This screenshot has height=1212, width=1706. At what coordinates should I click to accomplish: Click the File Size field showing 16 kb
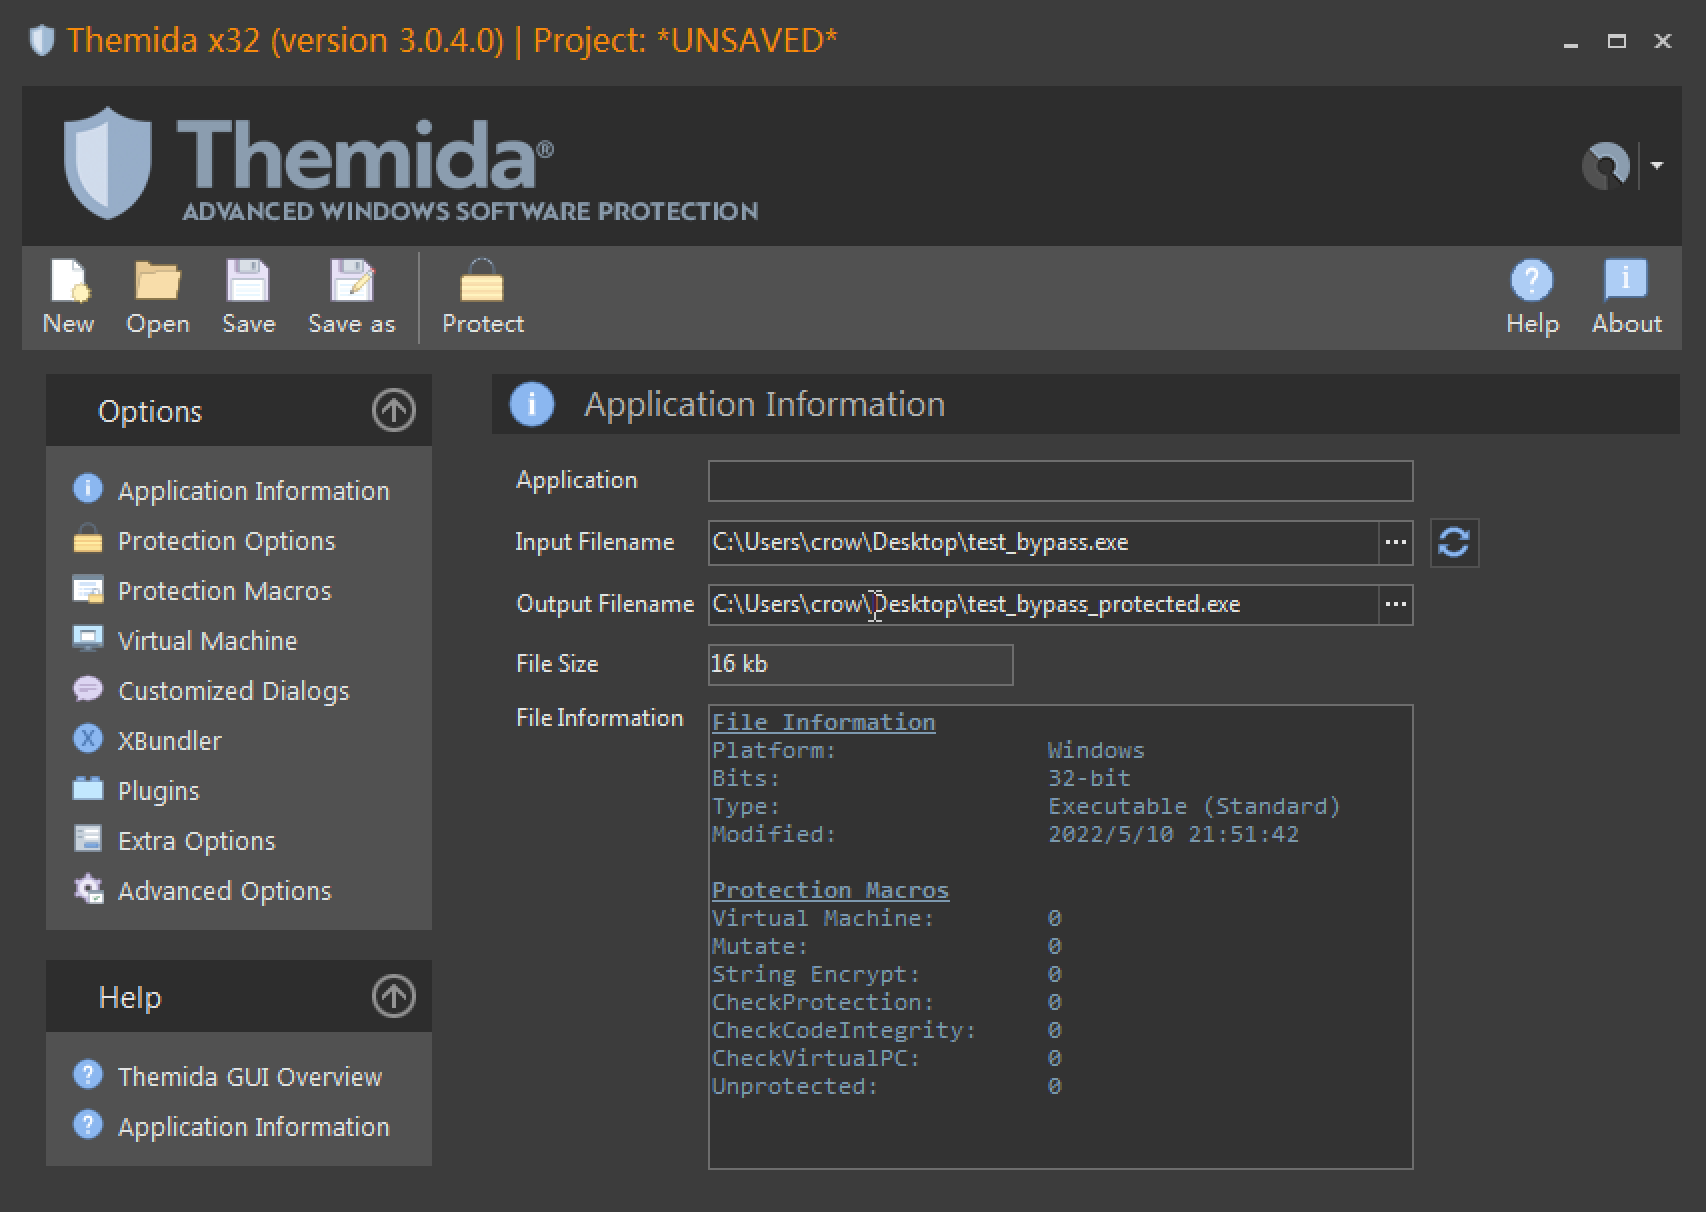point(860,665)
